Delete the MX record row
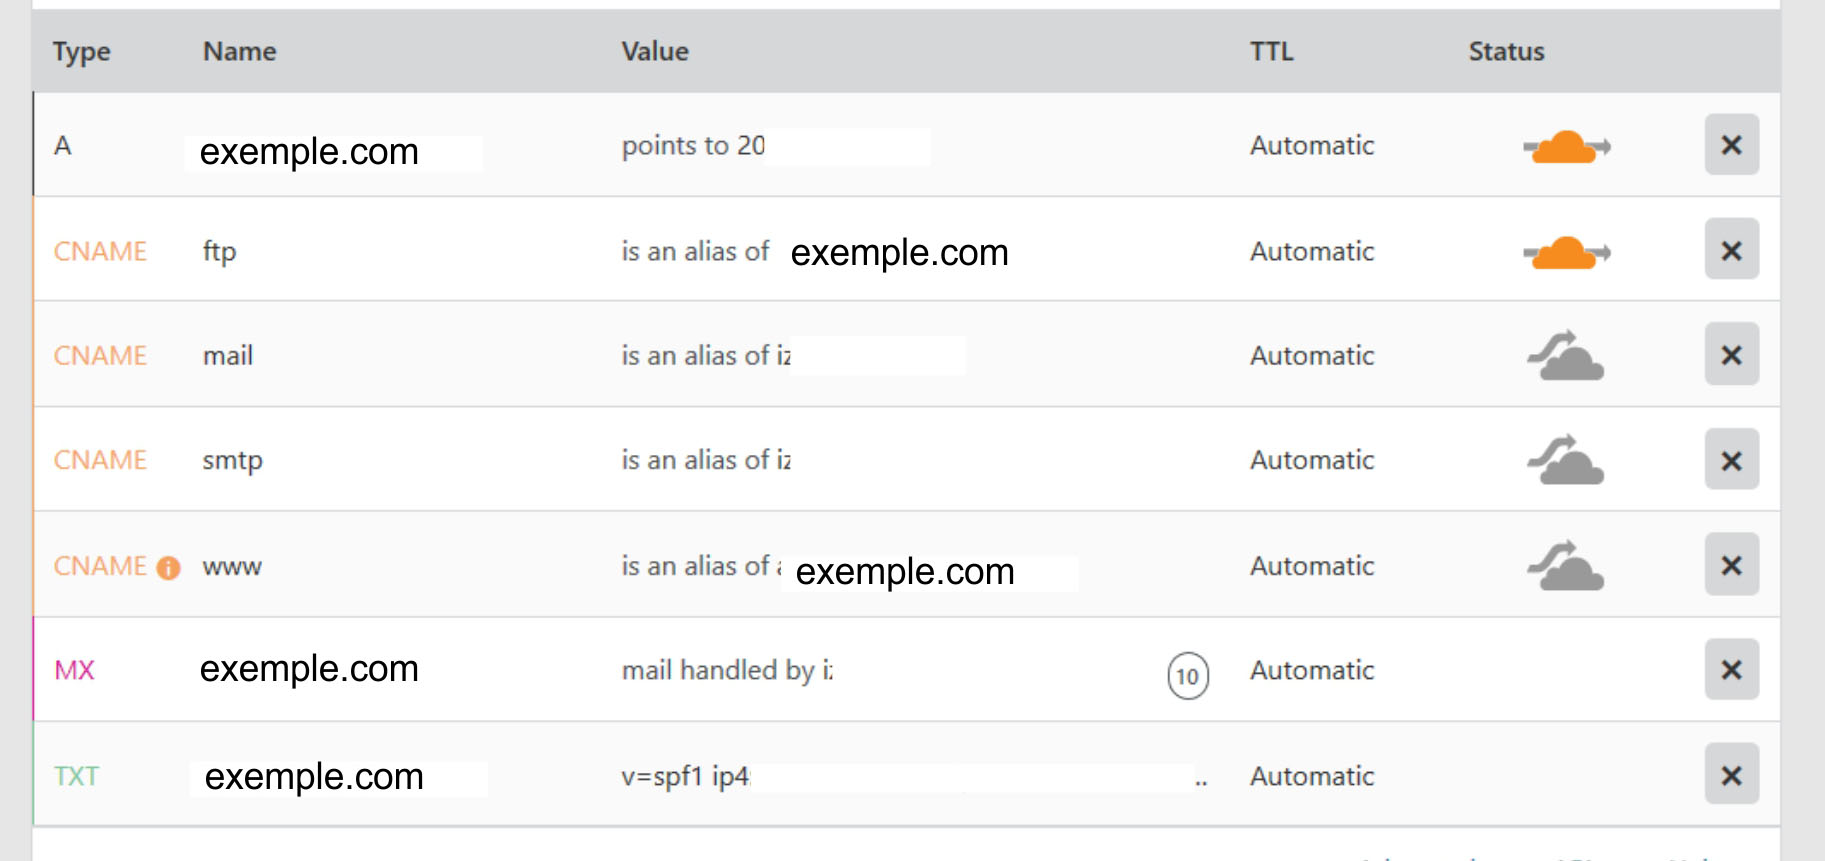This screenshot has width=1825, height=861. click(x=1731, y=670)
